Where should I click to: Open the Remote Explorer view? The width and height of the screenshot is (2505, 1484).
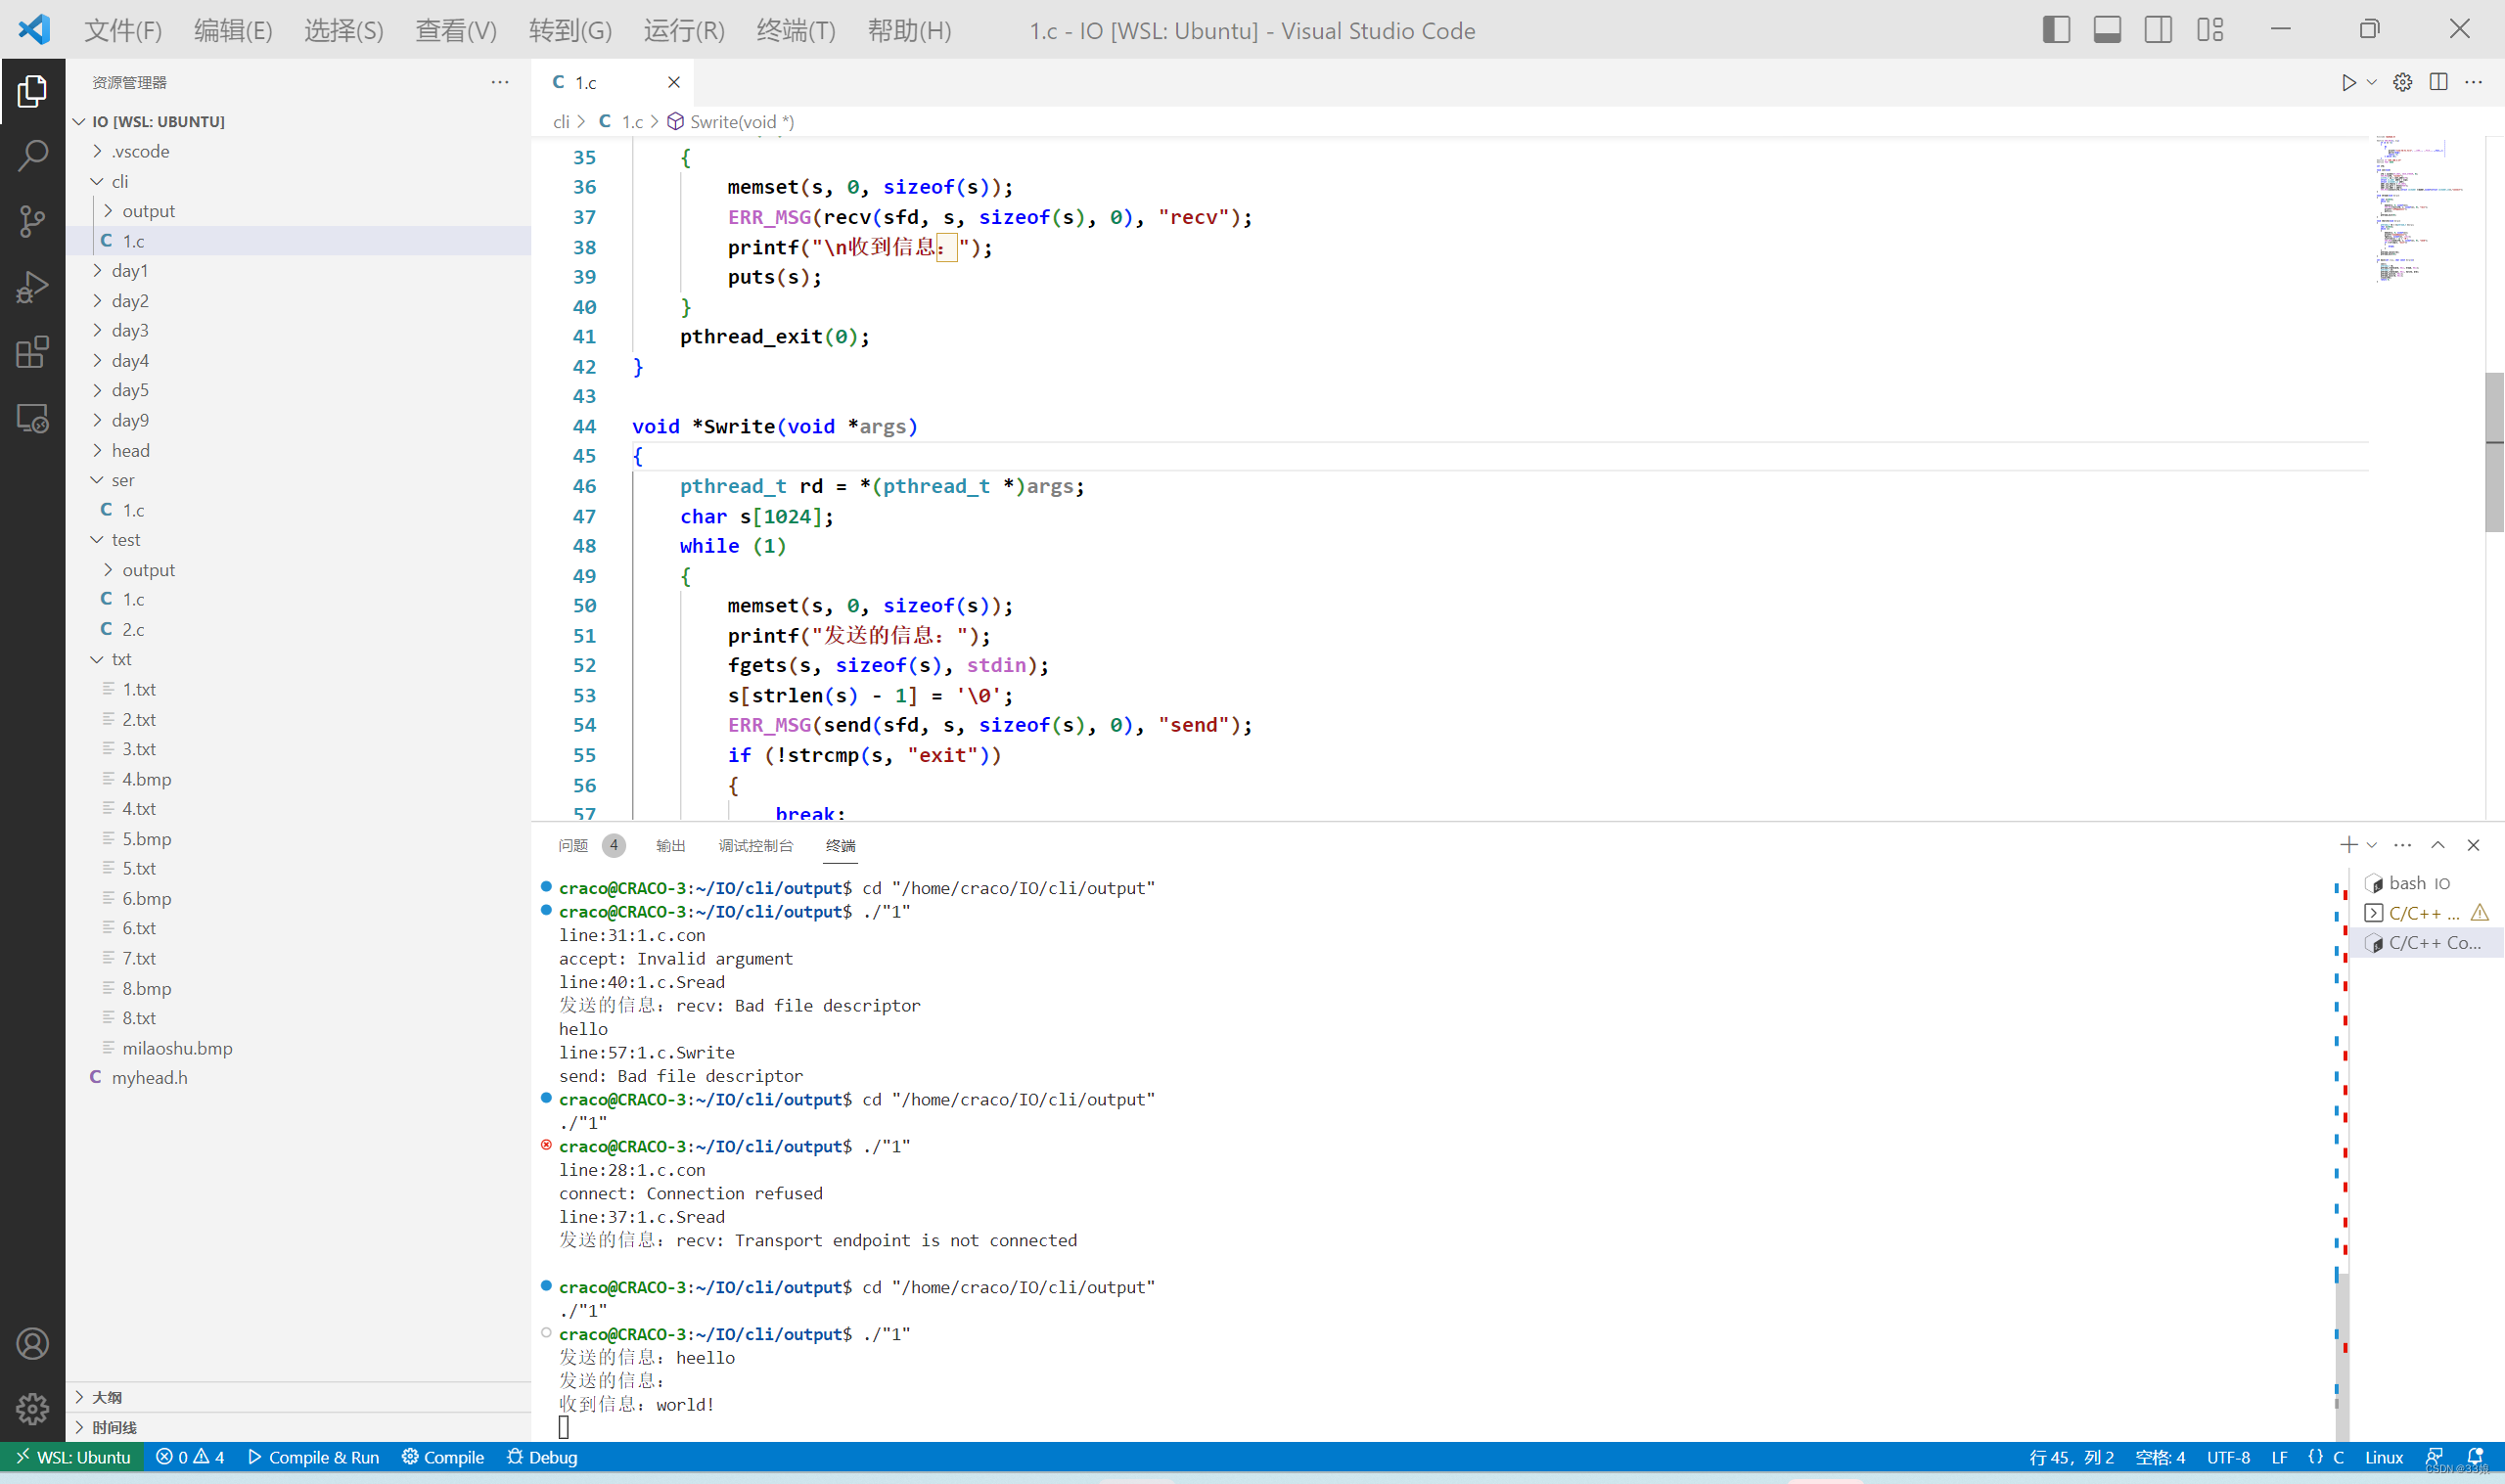(x=32, y=418)
